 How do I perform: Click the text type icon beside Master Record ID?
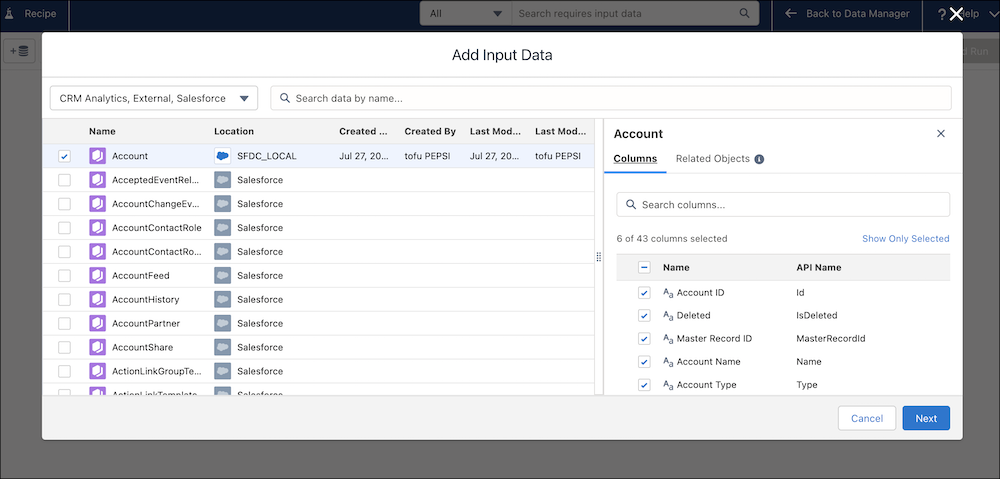[668, 339]
